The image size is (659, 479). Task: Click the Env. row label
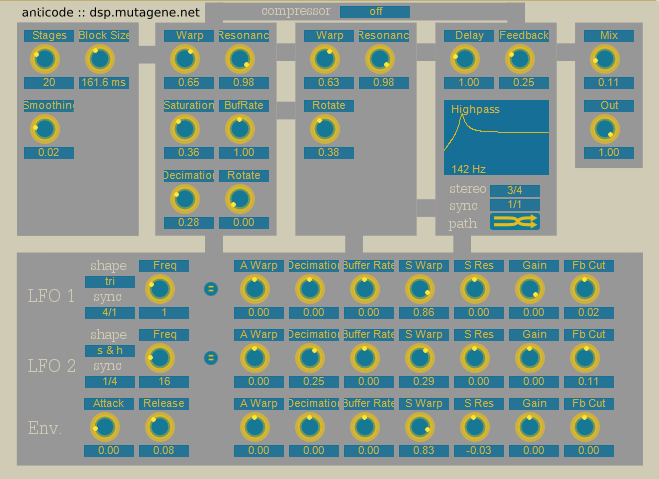[45, 428]
